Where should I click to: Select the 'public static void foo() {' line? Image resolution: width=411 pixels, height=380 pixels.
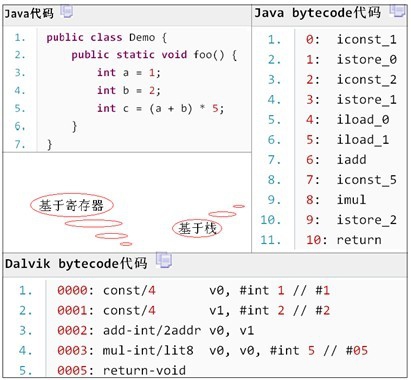click(x=154, y=55)
